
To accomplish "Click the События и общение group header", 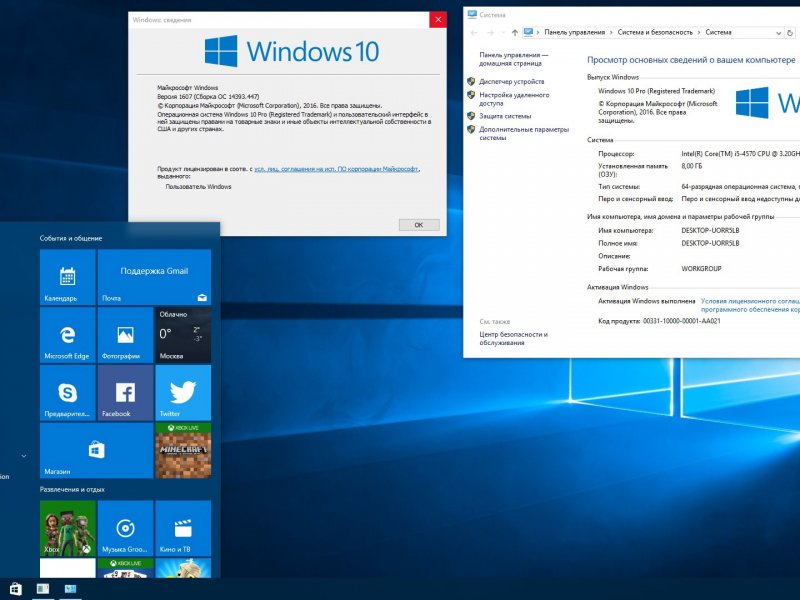I will tap(71, 238).
